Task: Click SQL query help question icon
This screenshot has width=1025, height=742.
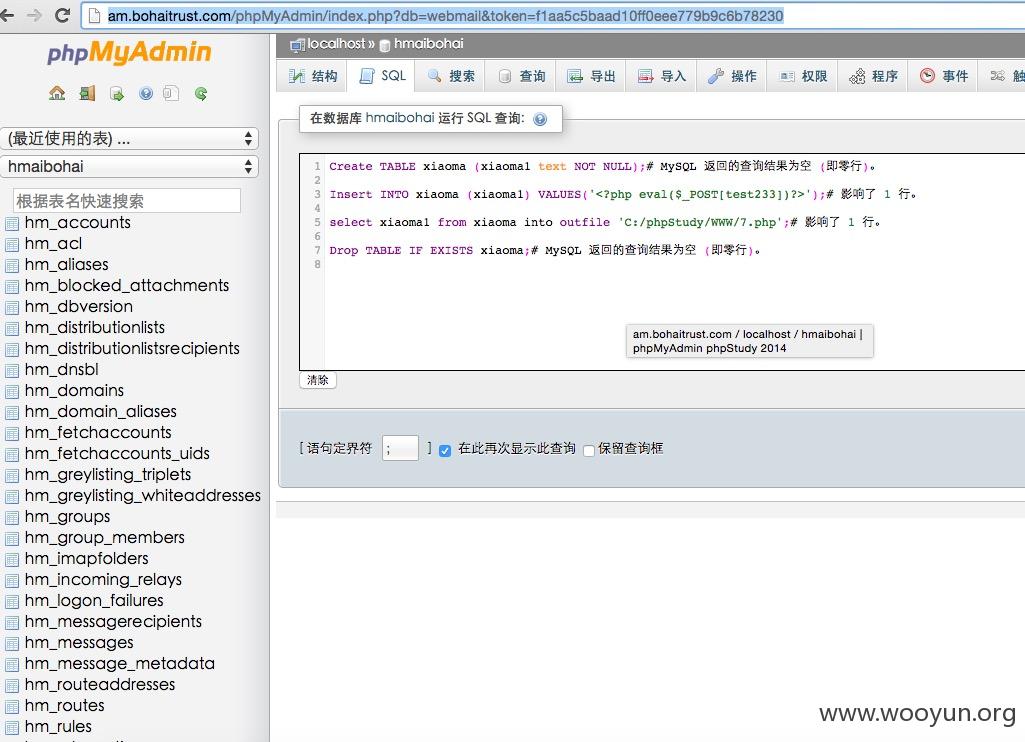Action: click(540, 119)
